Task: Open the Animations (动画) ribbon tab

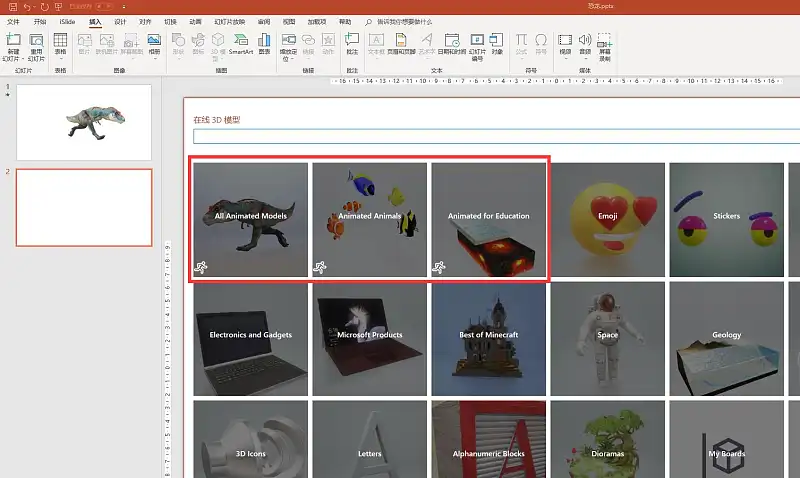Action: point(195,21)
